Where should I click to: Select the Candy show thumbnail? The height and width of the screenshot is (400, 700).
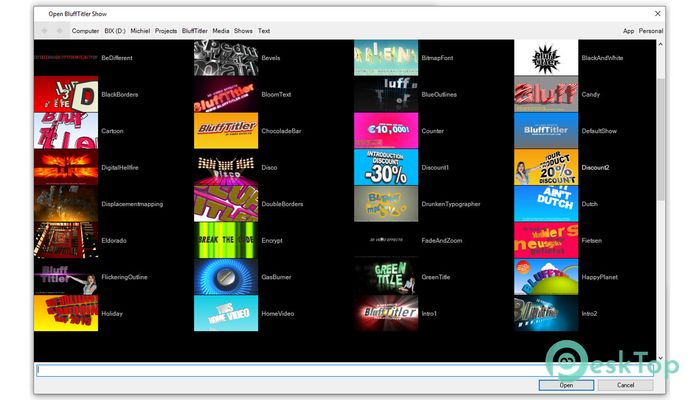546,94
